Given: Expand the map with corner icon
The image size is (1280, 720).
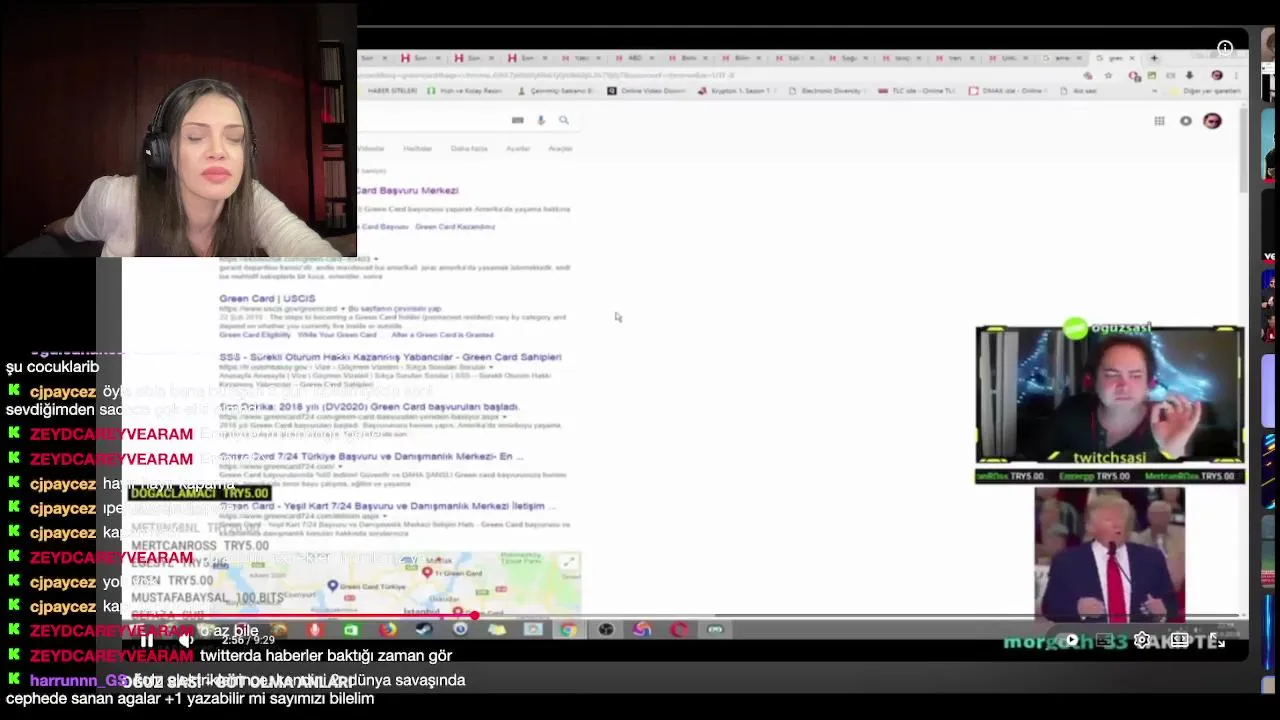Looking at the screenshot, I should [568, 562].
